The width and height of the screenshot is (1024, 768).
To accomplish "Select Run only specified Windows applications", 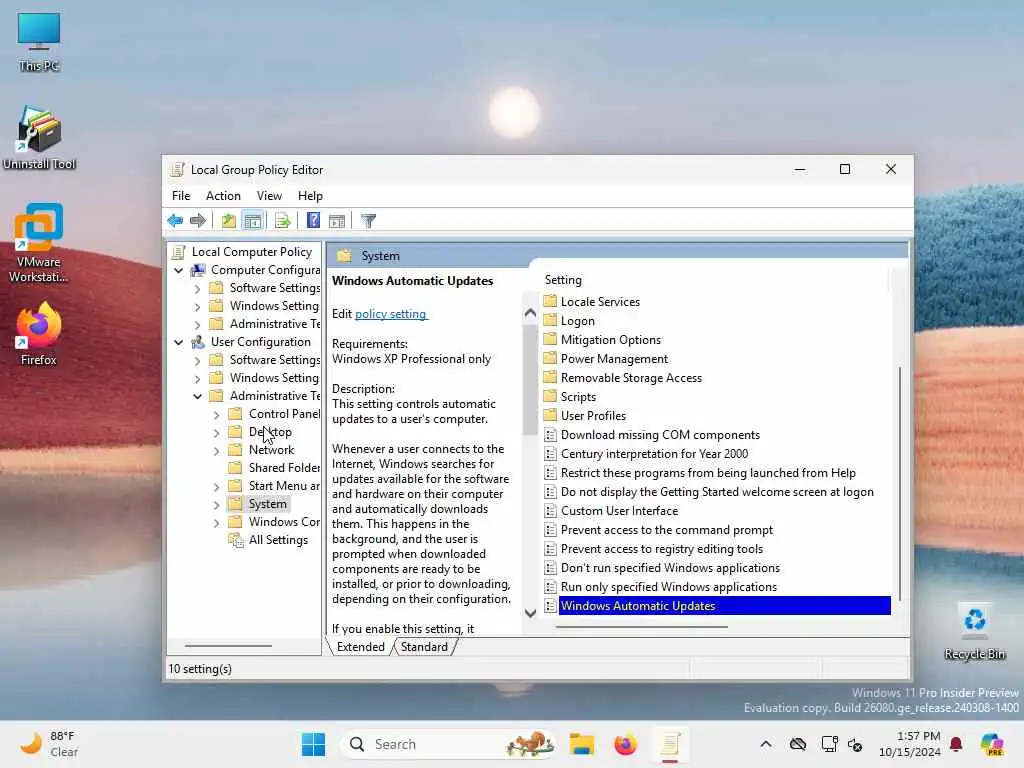I will click(x=669, y=586).
